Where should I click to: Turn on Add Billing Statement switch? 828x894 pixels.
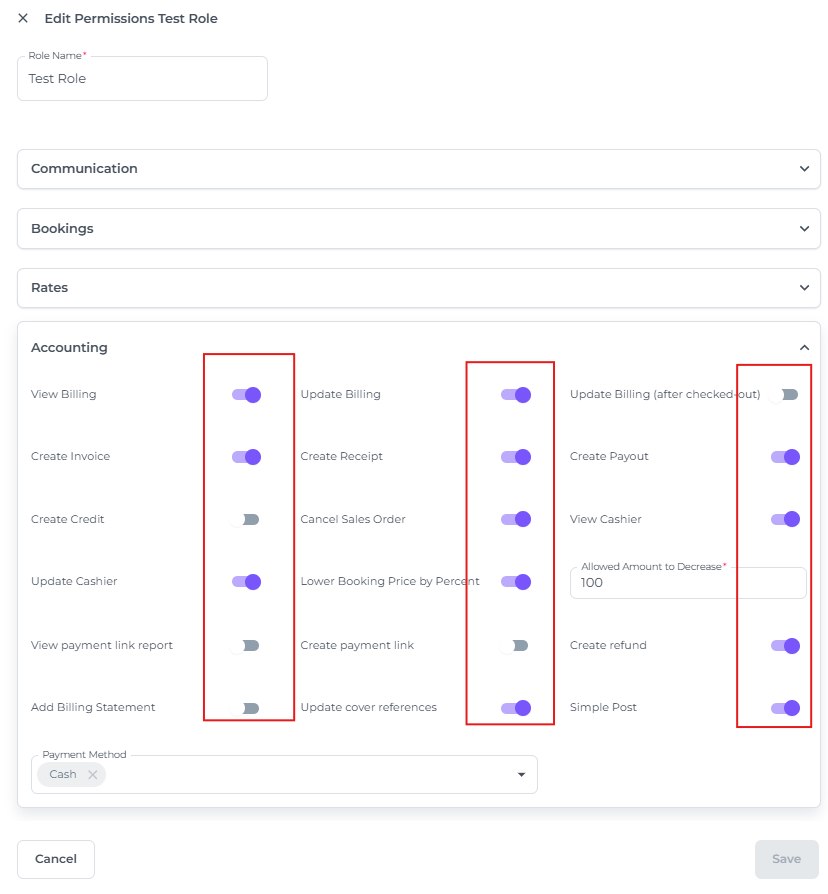[x=246, y=708]
